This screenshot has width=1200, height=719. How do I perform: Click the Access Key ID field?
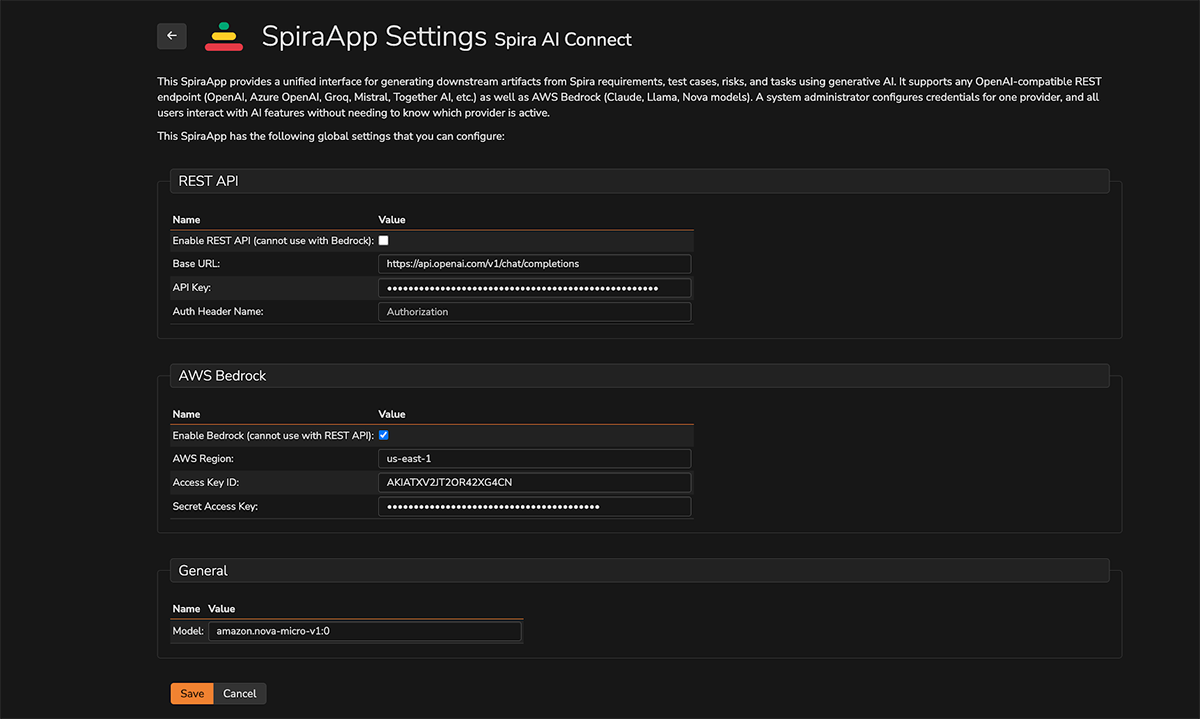coord(535,482)
